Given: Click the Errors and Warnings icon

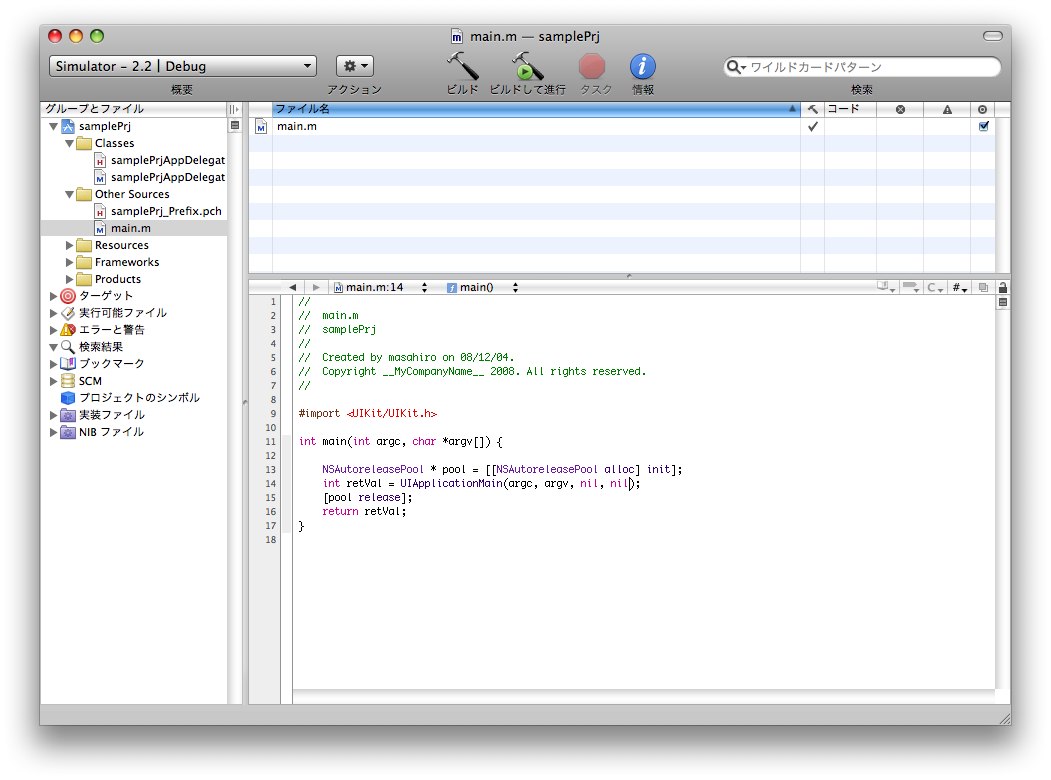Looking at the screenshot, I should point(68,330).
